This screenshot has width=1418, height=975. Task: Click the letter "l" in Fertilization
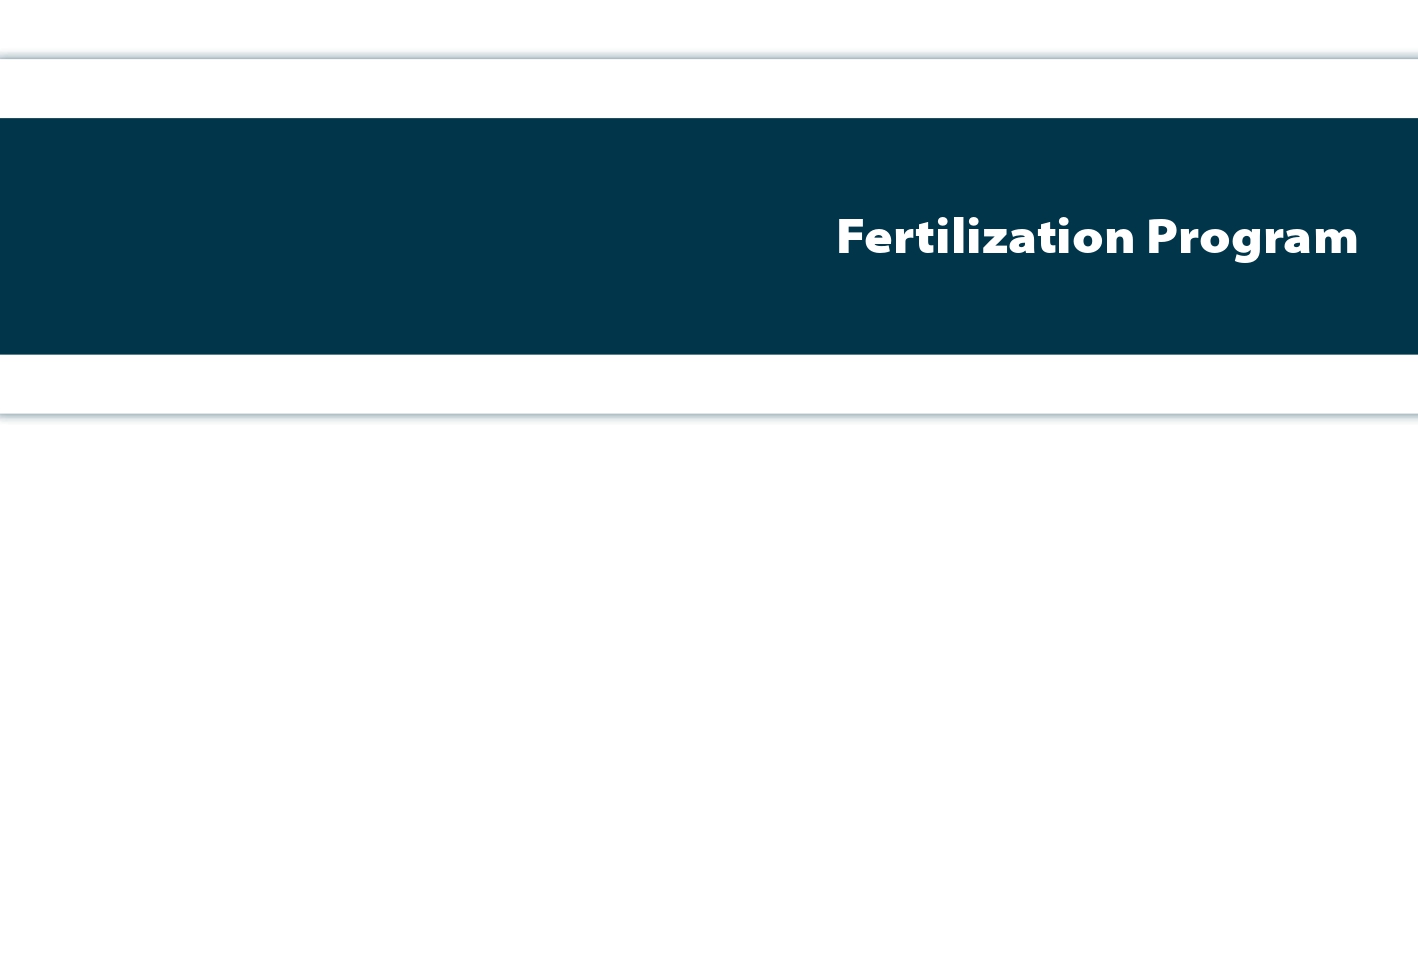(x=953, y=237)
